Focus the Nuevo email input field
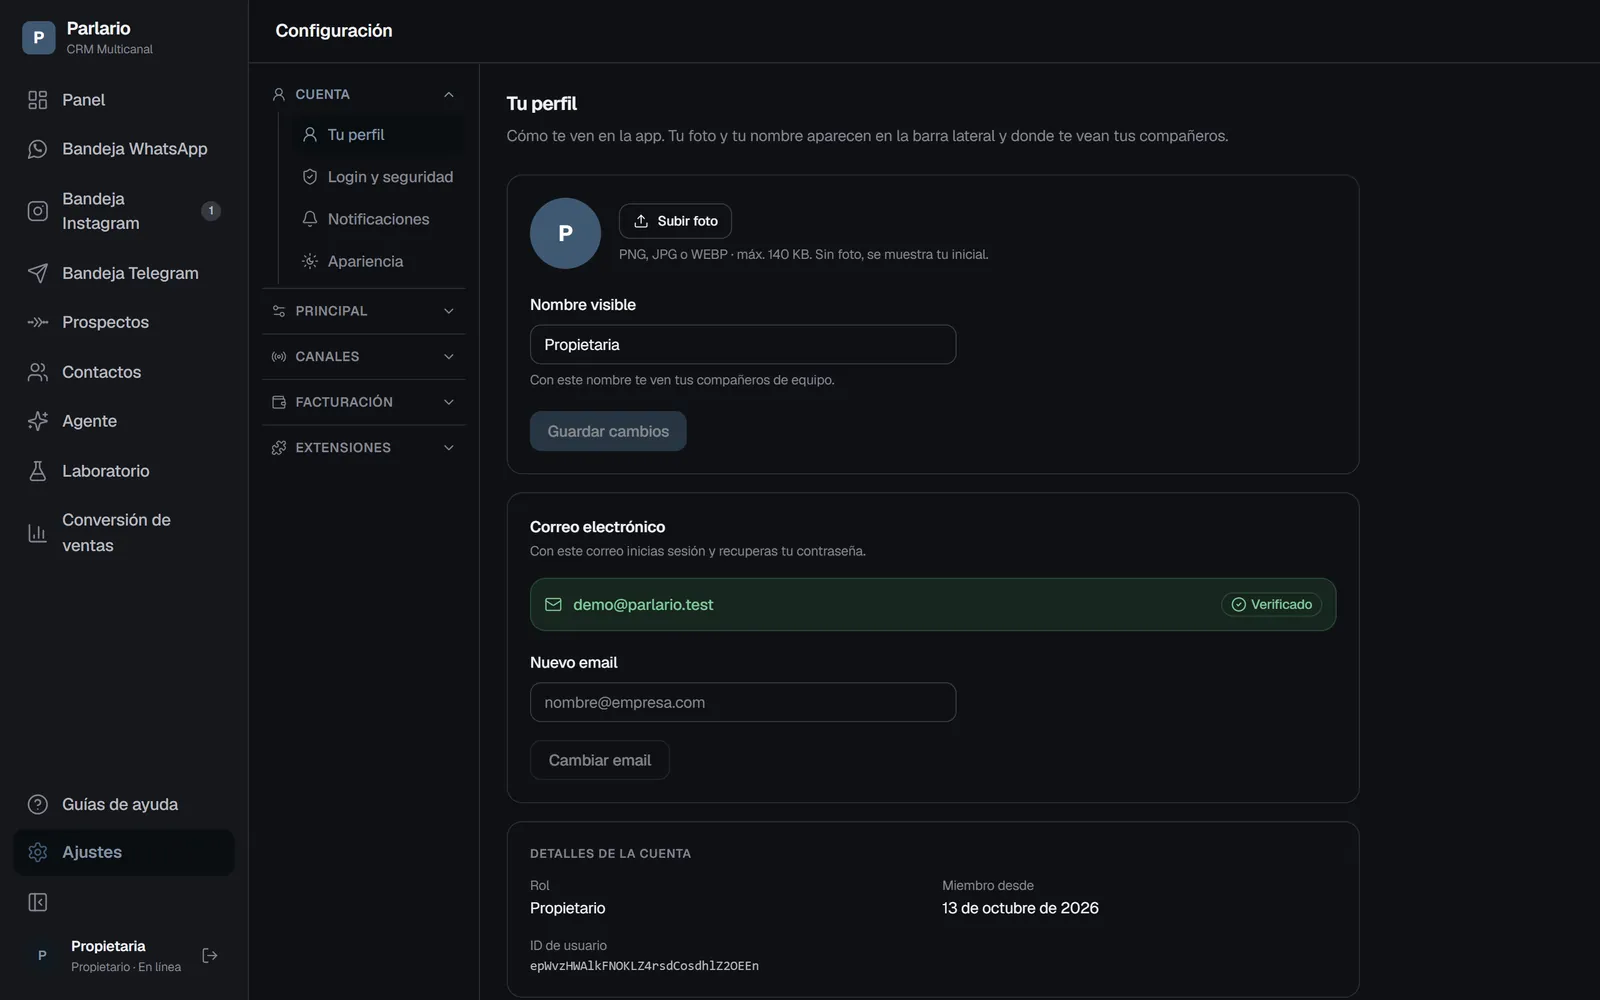Viewport: 1600px width, 1000px height. coord(743,702)
